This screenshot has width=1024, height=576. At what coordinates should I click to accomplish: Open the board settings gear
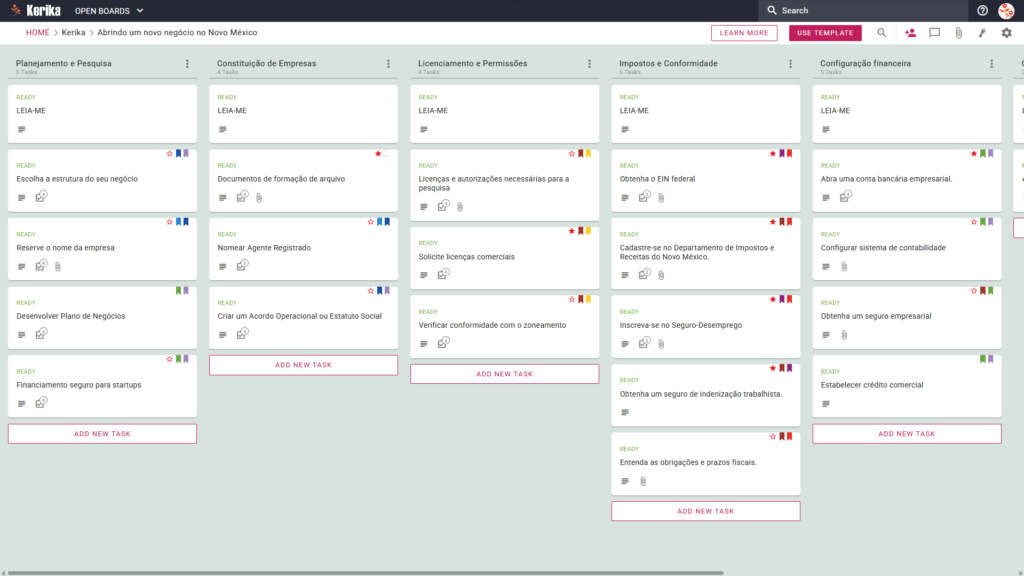point(1006,33)
